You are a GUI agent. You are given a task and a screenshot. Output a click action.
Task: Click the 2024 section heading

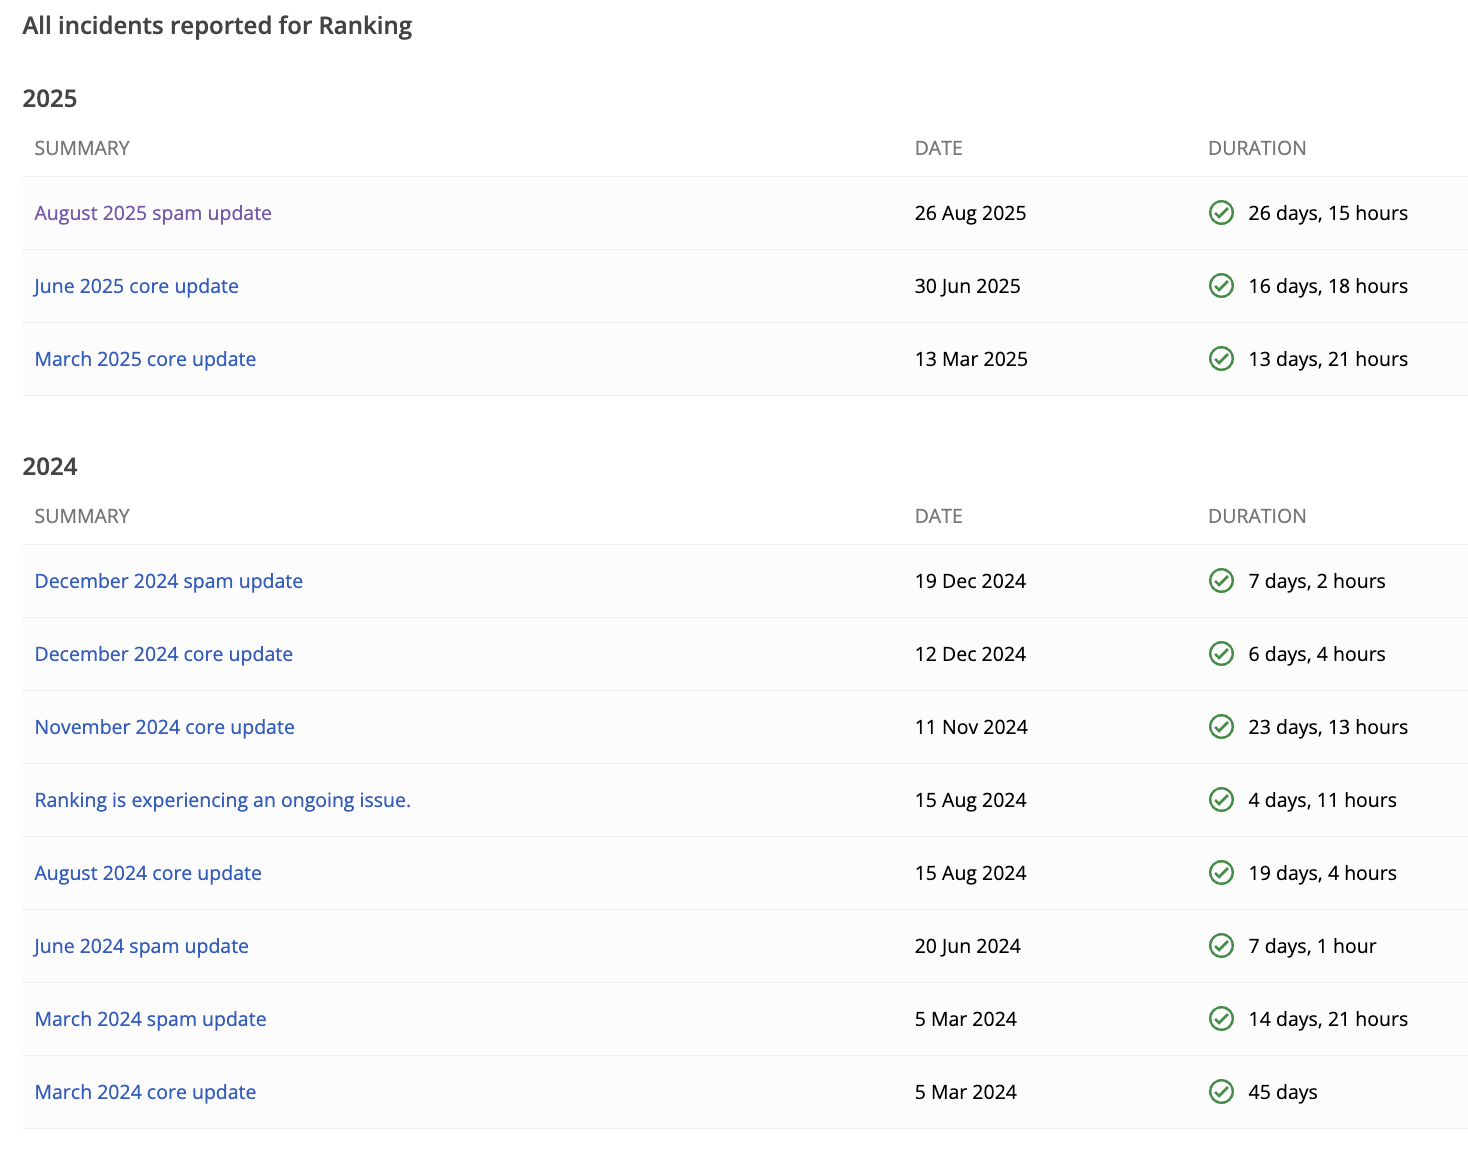click(x=50, y=467)
